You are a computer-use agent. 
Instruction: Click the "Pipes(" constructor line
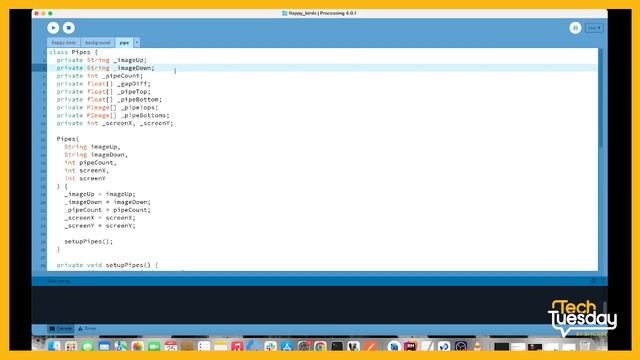coord(68,139)
